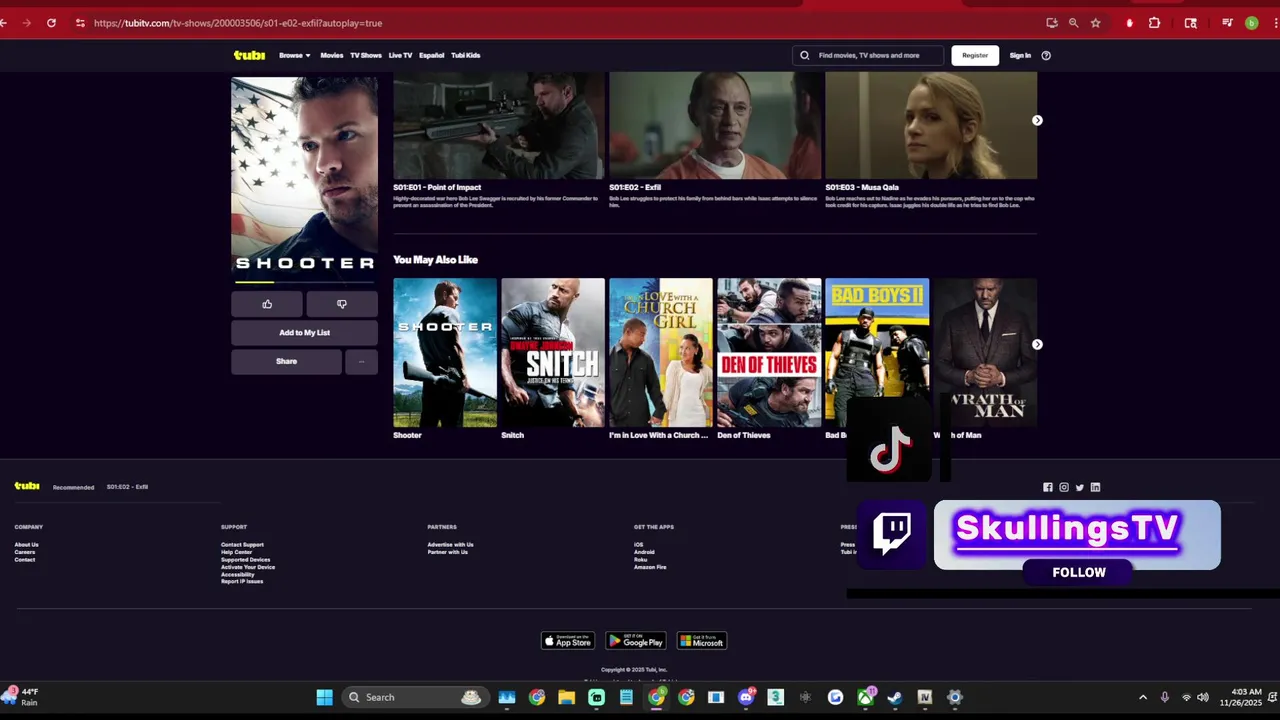
Task: Reload the page in the browser
Action: (x=51, y=23)
